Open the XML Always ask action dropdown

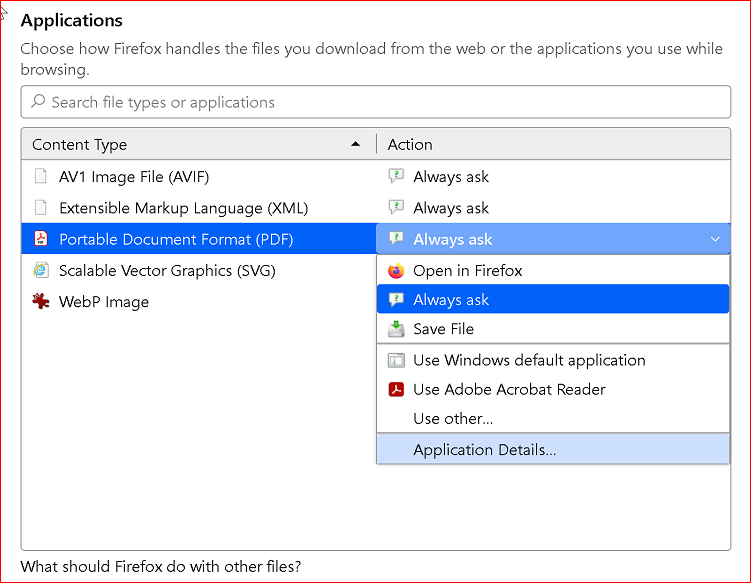[x=553, y=208]
